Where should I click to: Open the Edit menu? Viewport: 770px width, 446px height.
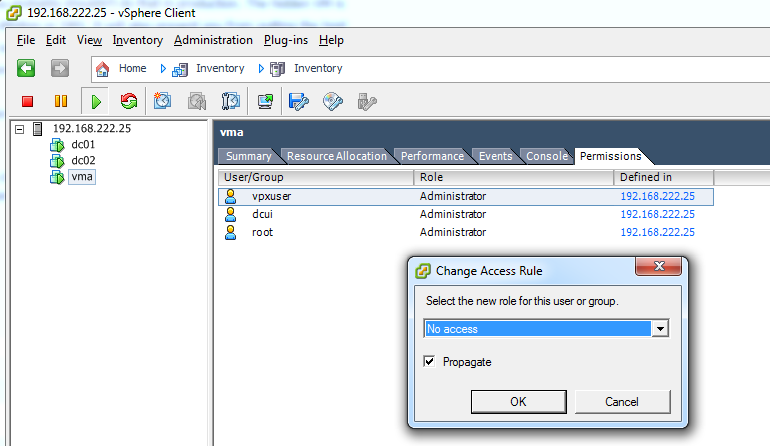[55, 40]
